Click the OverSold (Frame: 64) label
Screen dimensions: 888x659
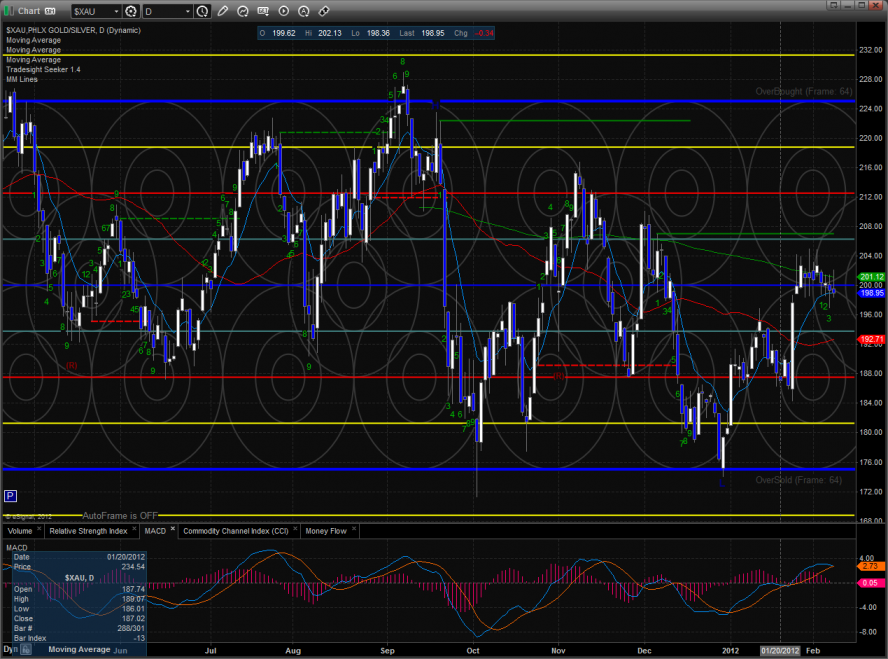coord(799,480)
